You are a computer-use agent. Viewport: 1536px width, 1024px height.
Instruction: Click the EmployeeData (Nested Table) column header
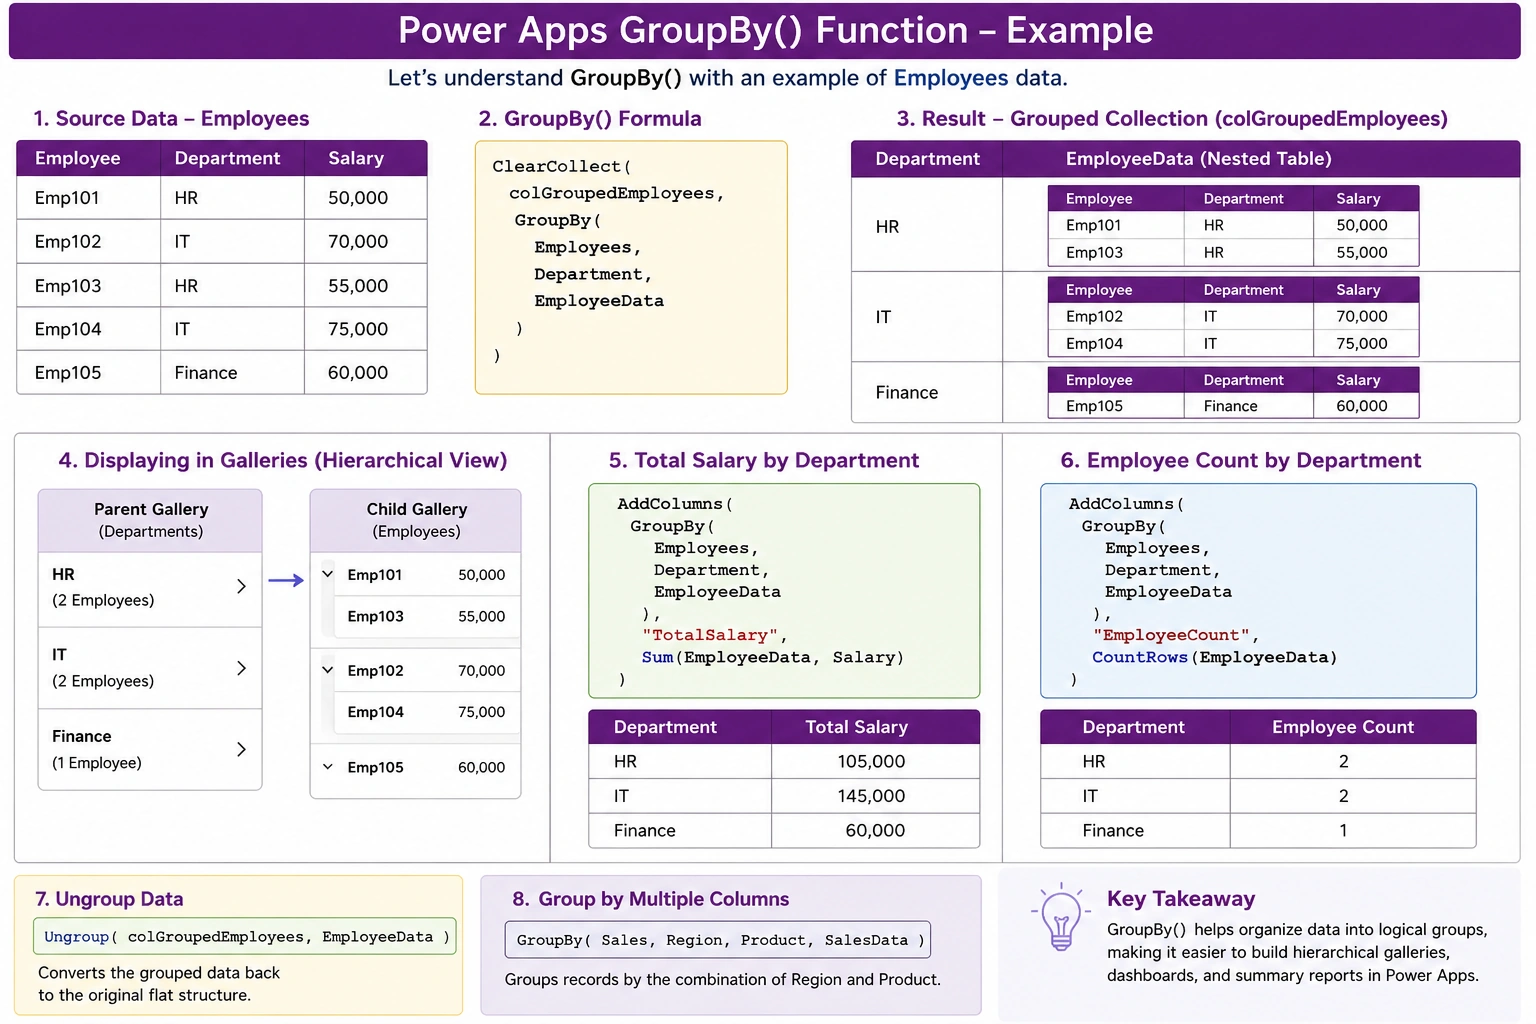[1198, 159]
